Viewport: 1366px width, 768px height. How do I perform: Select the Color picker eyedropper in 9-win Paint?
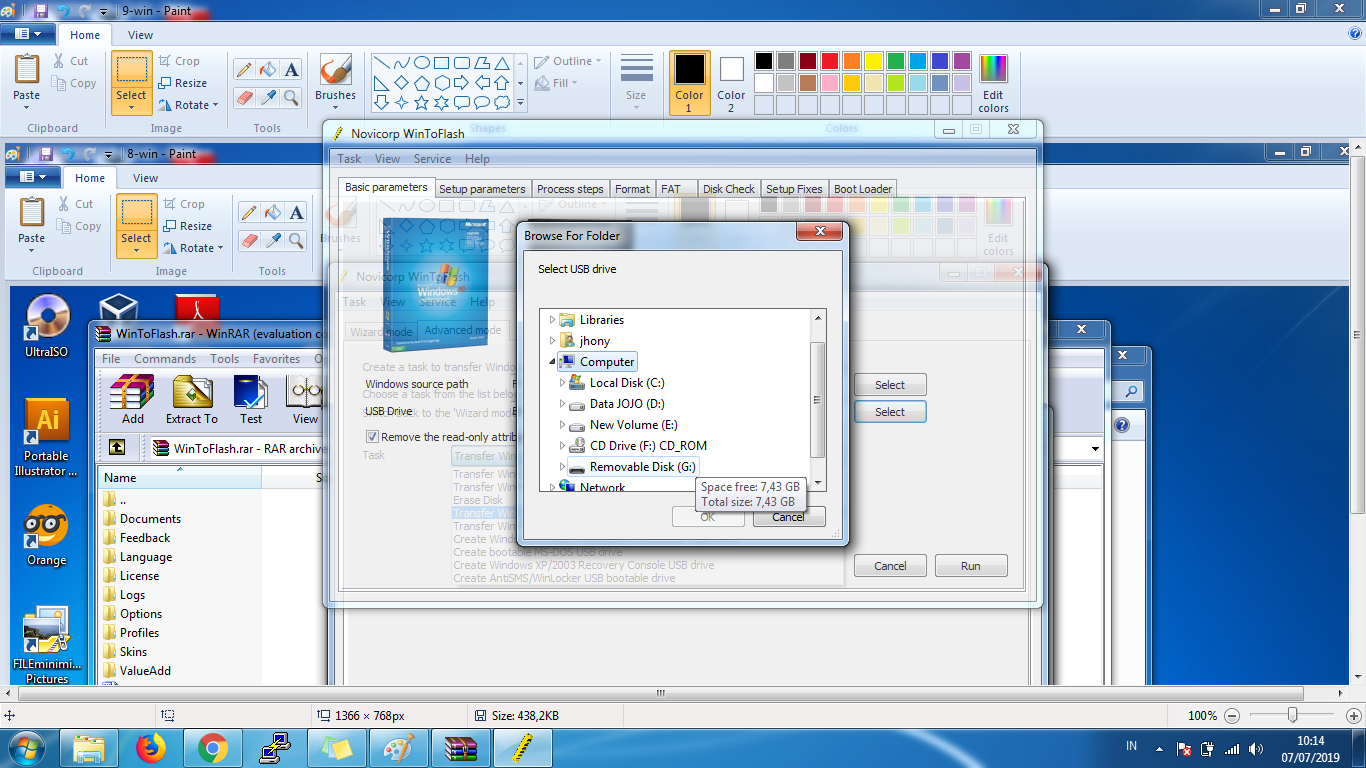point(267,97)
